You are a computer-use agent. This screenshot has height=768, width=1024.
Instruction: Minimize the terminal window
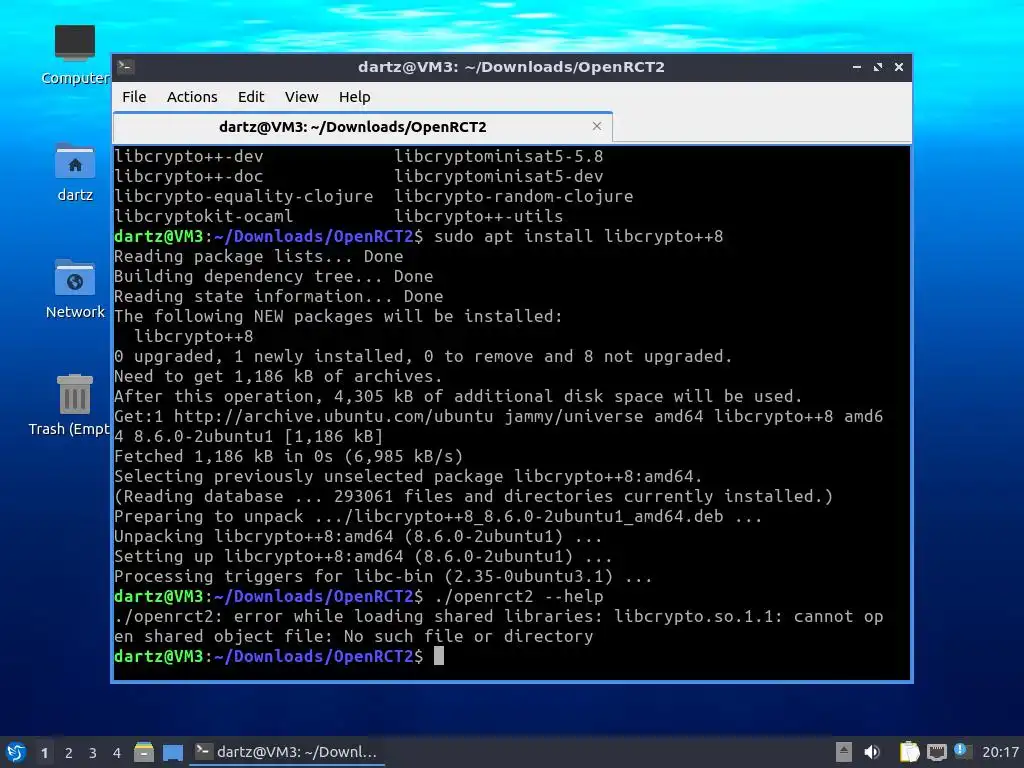(857, 67)
